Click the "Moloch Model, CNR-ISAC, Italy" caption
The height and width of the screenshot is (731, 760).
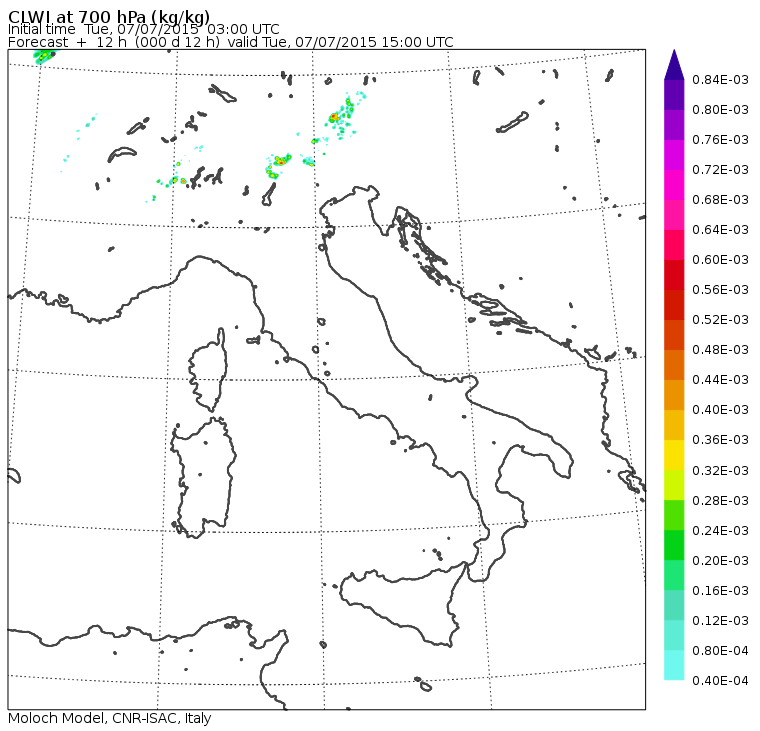(x=110, y=718)
